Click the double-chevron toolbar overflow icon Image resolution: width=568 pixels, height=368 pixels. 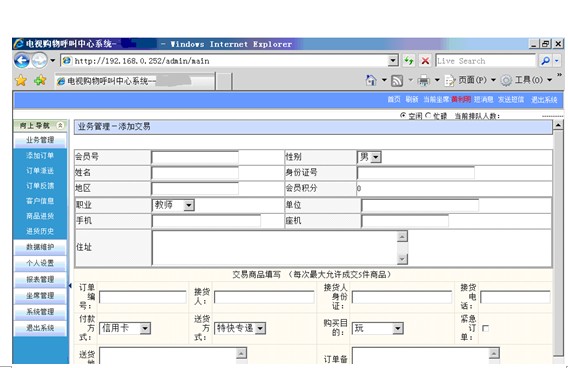click(559, 75)
